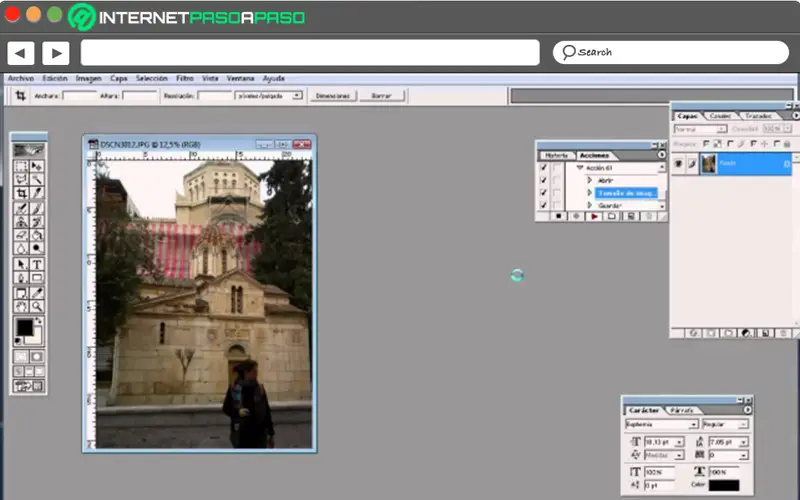This screenshot has height=500, width=800.
Task: Select the Horizontal Type tool
Action: click(37, 264)
